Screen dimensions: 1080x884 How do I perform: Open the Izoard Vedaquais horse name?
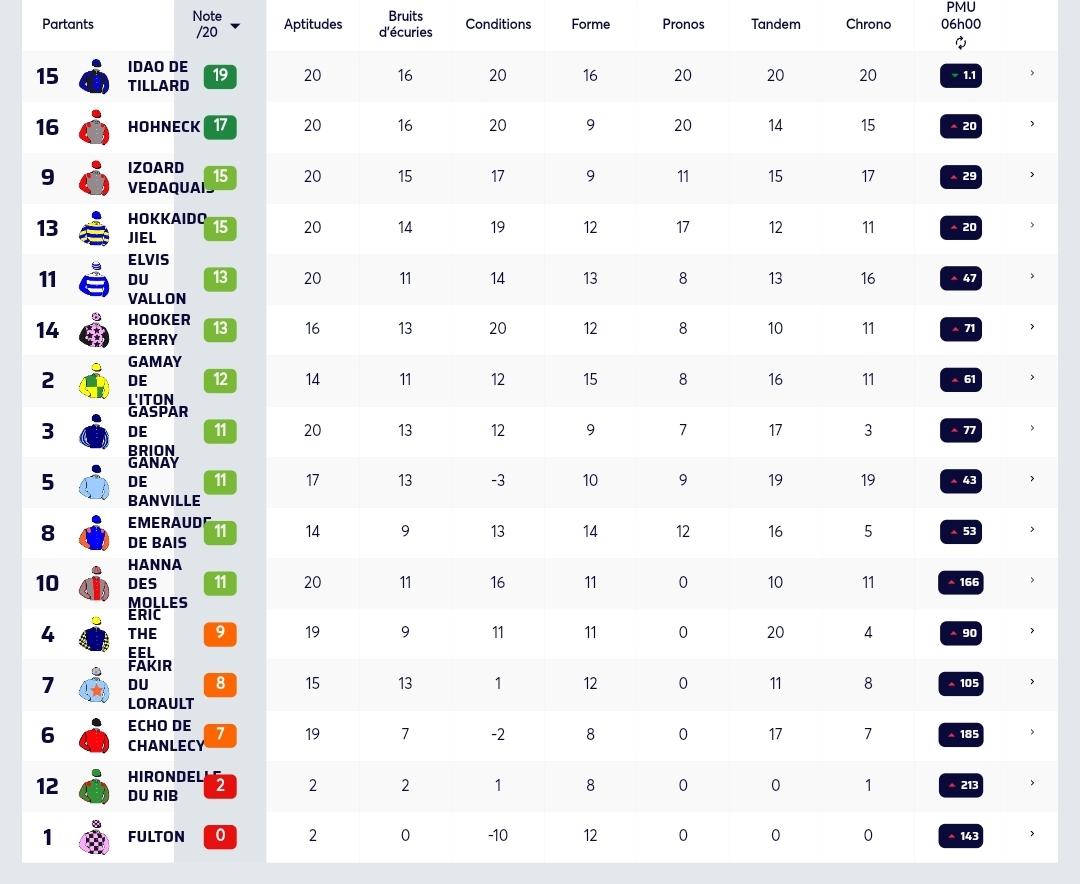click(x=170, y=178)
